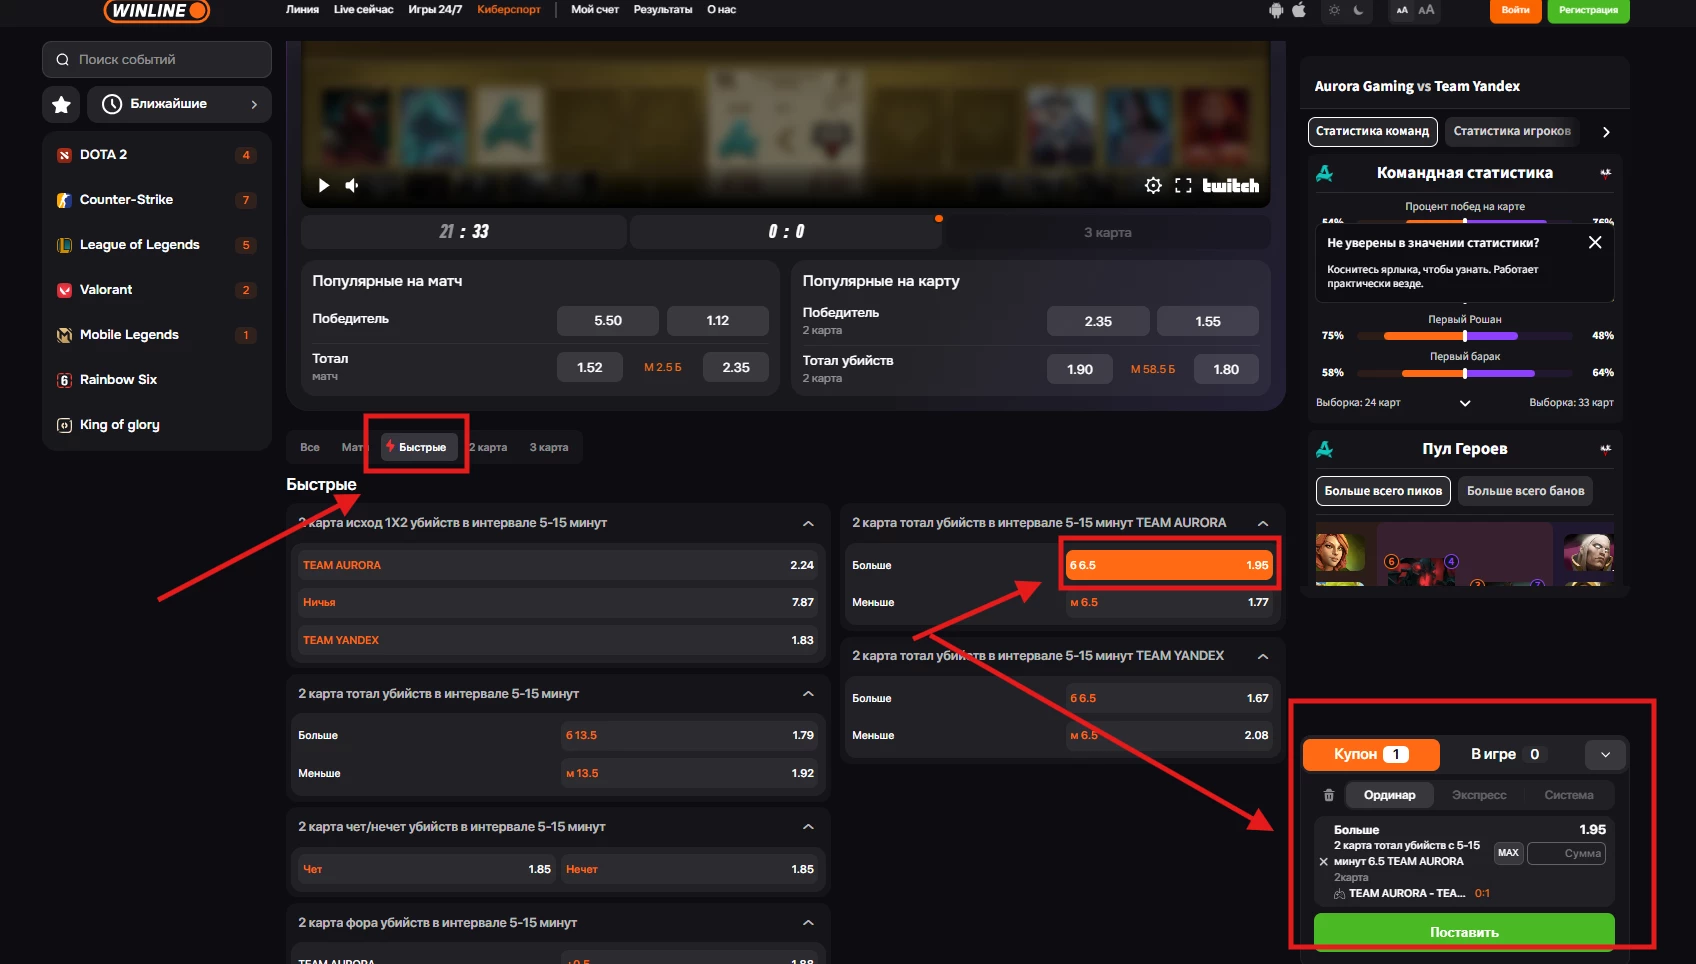This screenshot has height=964, width=1696.
Task: Click the Team Yandex logo in Пул Героев
Action: [x=1605, y=449]
